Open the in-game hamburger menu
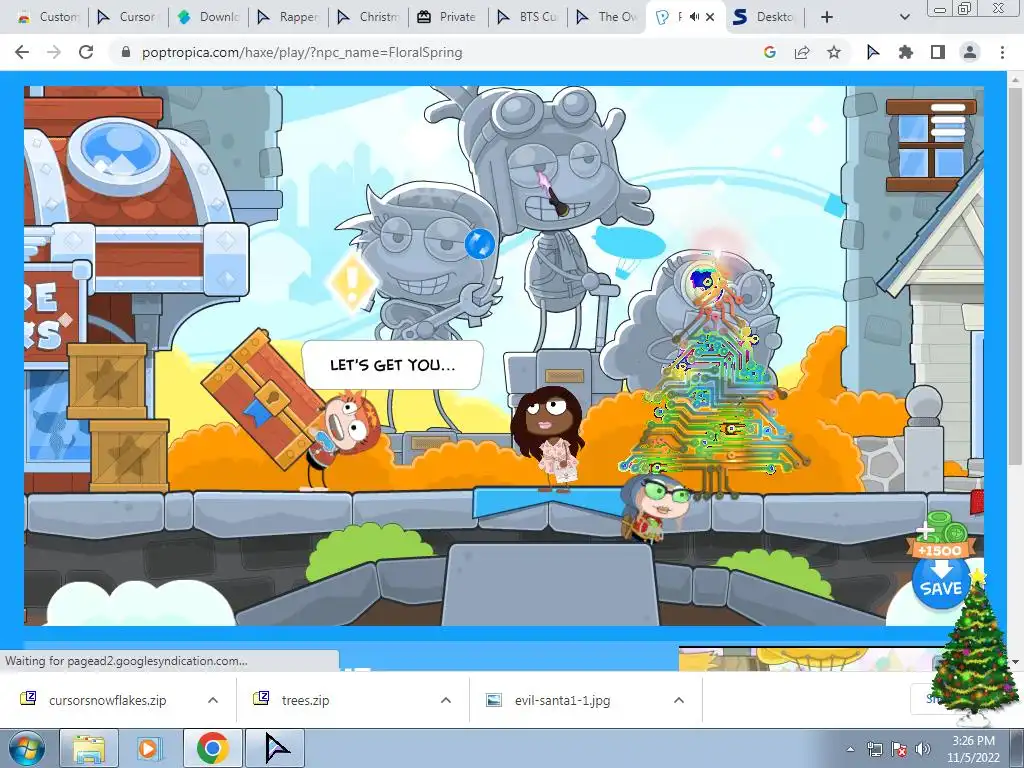 pos(948,119)
